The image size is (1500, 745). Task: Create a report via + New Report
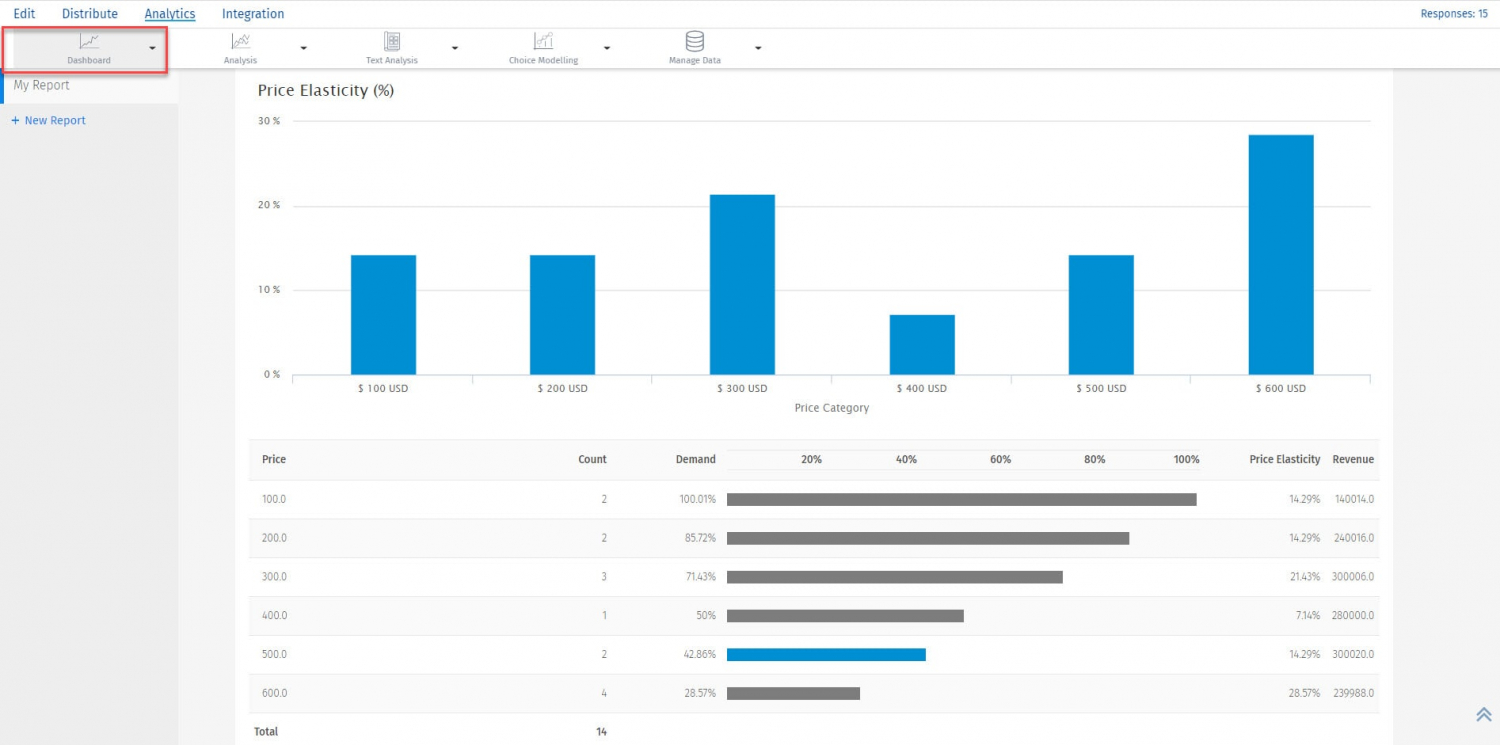(48, 120)
